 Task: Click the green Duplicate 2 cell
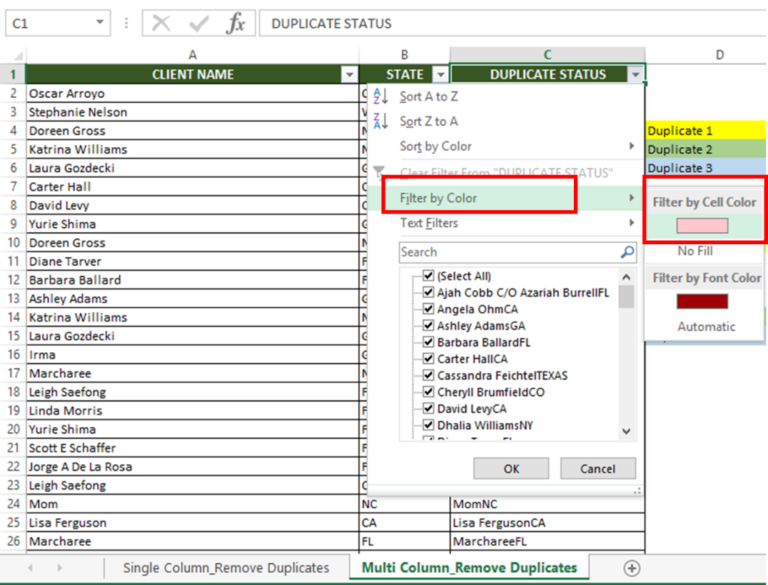tap(705, 149)
